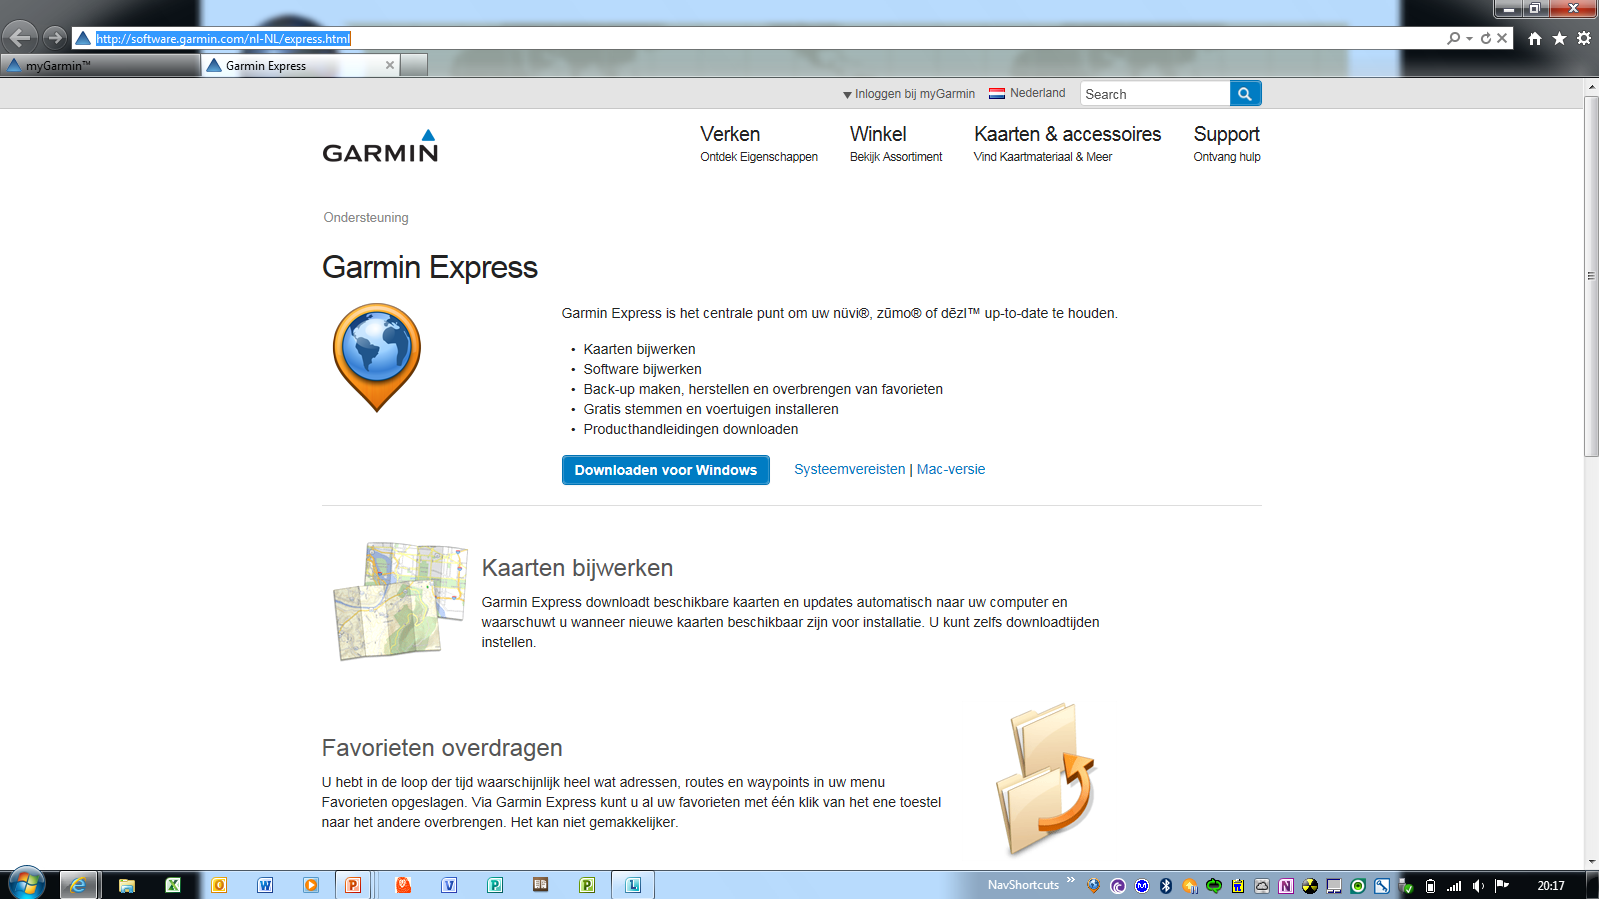Click the volume speaker tray icon
The image size is (1599, 899).
pyautogui.click(x=1478, y=886)
